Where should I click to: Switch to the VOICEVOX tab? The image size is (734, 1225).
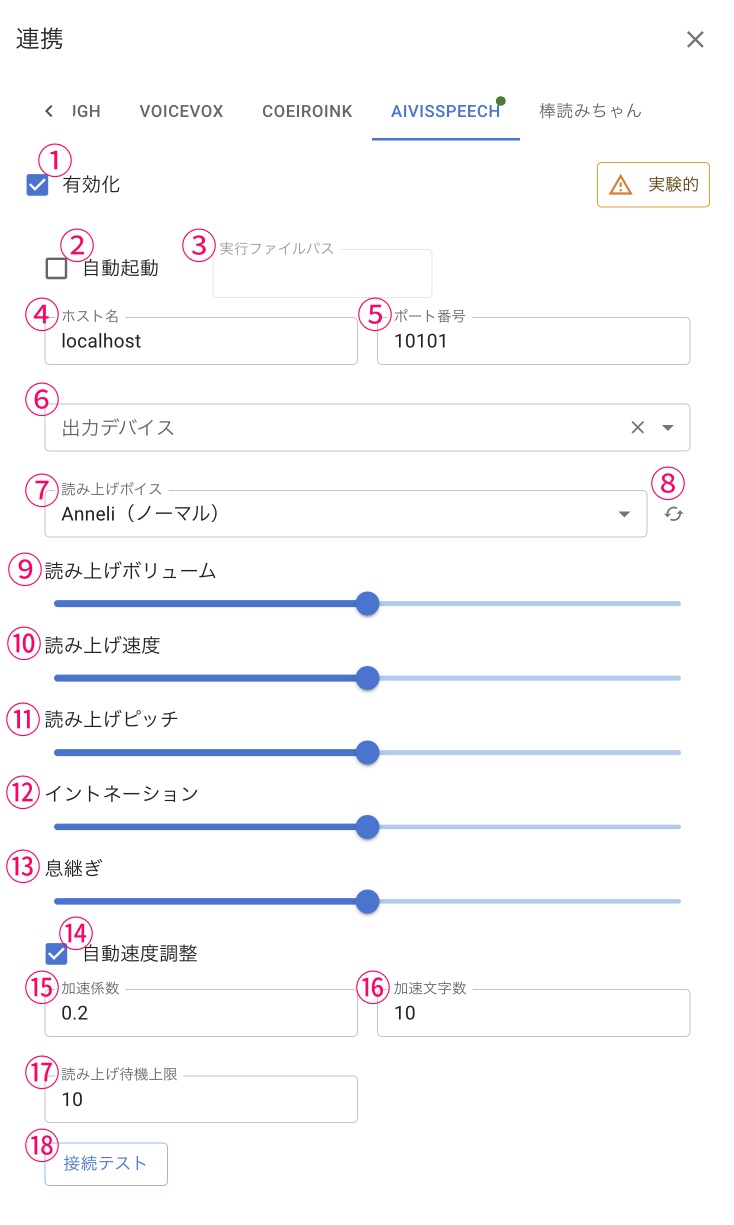(x=181, y=111)
